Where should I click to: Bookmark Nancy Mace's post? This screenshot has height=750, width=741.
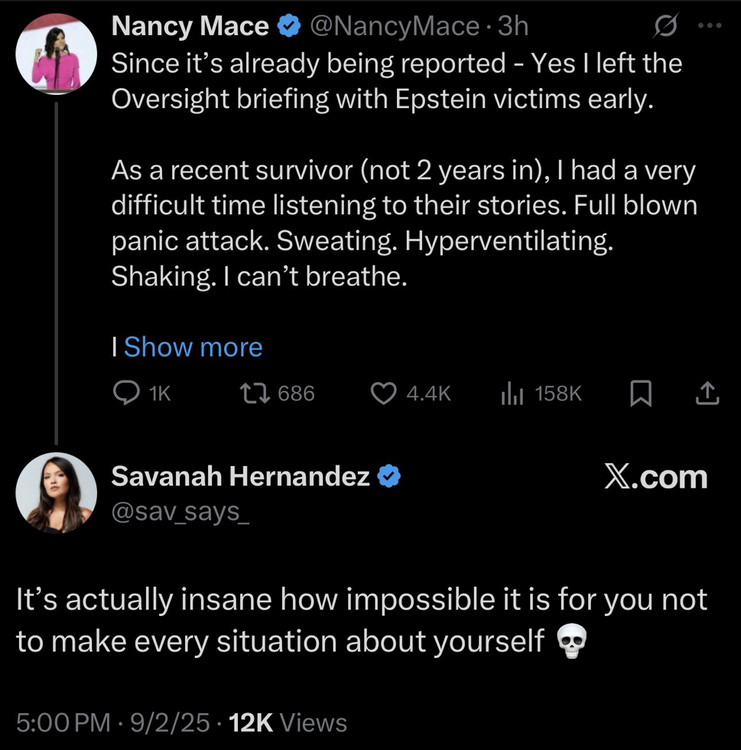pos(640,394)
